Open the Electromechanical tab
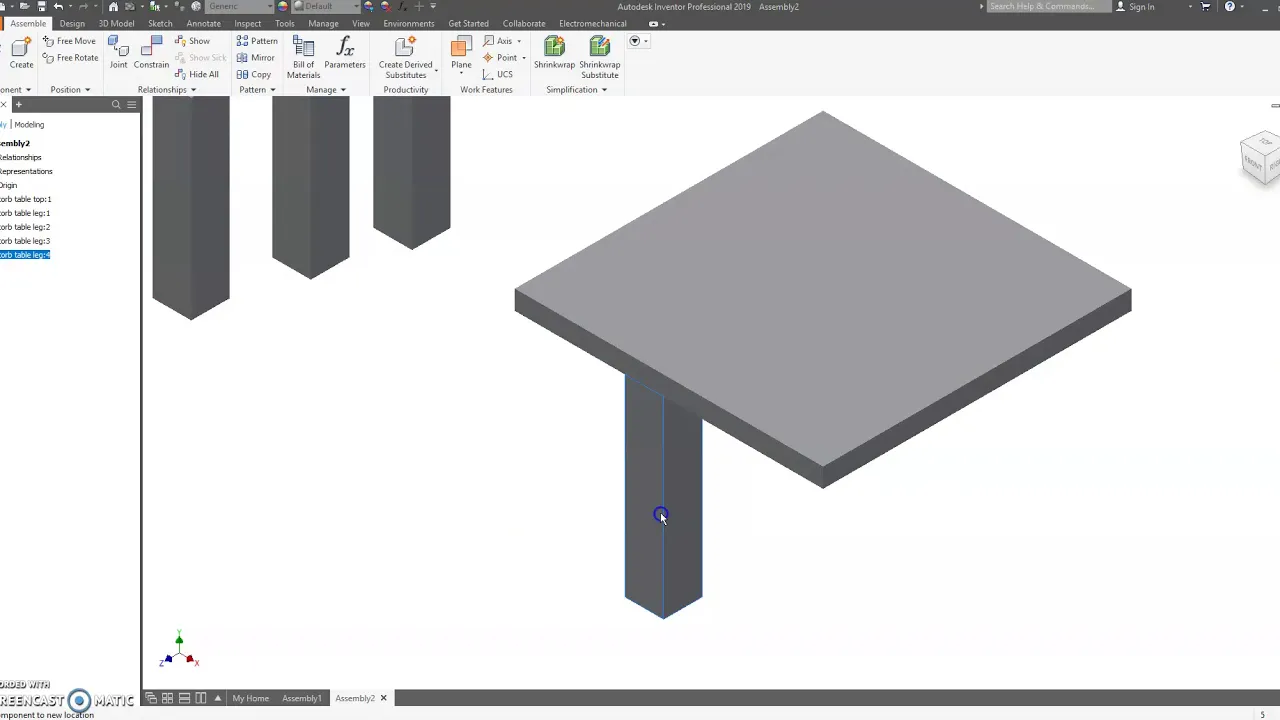1280x720 pixels. (593, 23)
